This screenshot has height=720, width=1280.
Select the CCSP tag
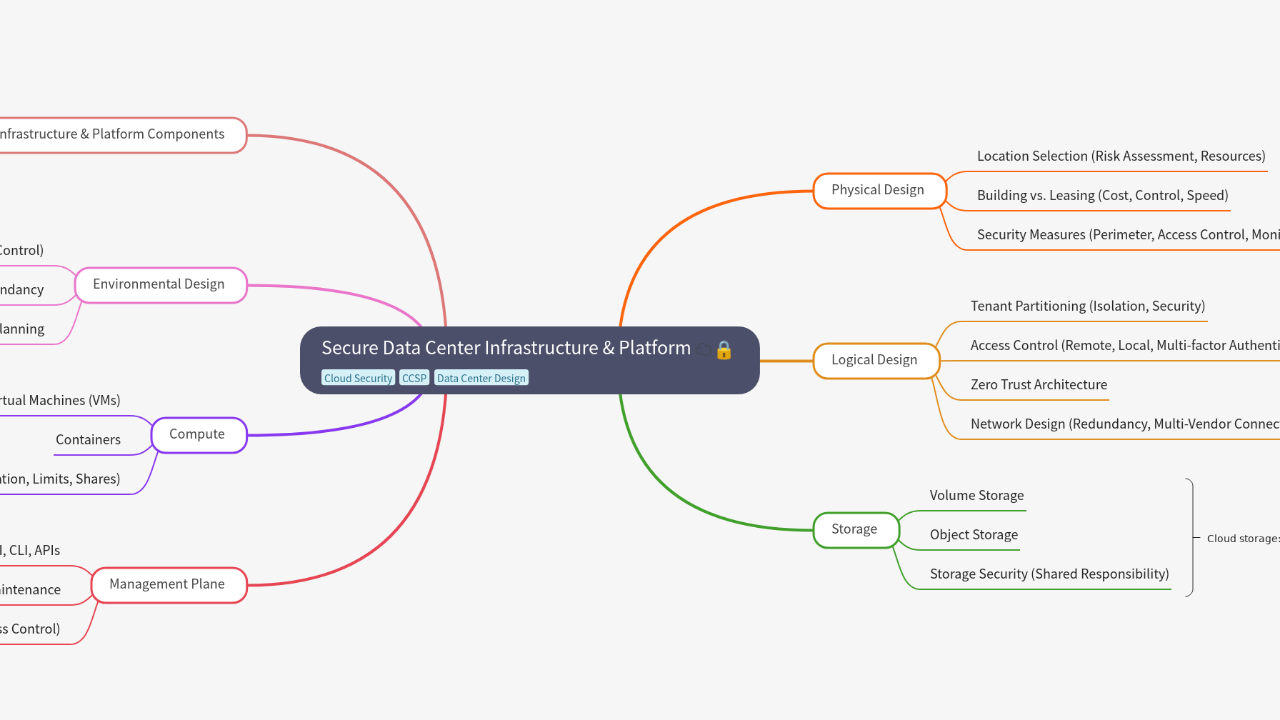[x=414, y=378]
